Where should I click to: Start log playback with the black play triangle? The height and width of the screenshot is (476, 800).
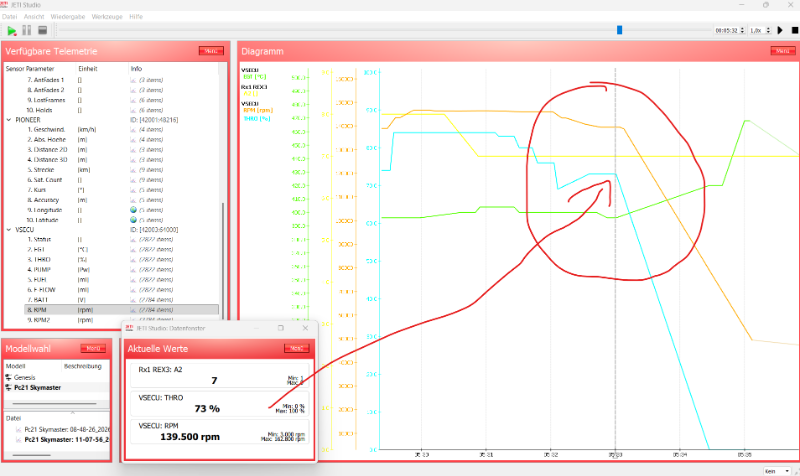point(780,31)
